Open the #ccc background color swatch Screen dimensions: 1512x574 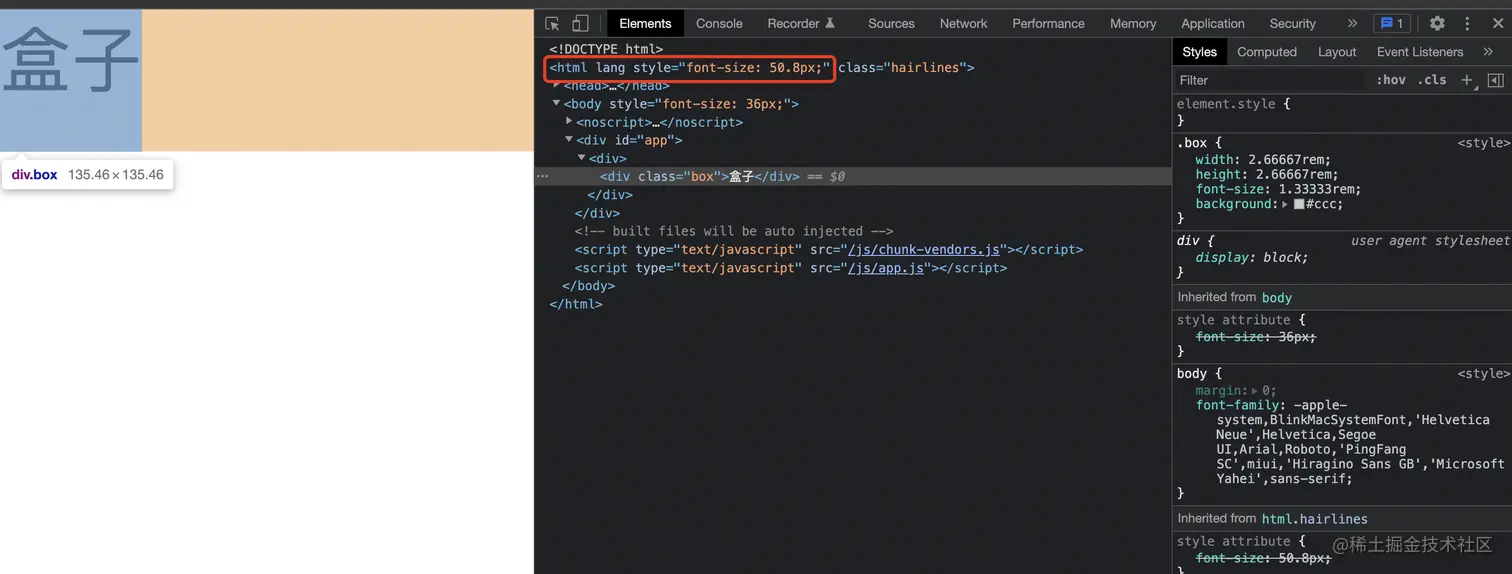tap(1299, 204)
